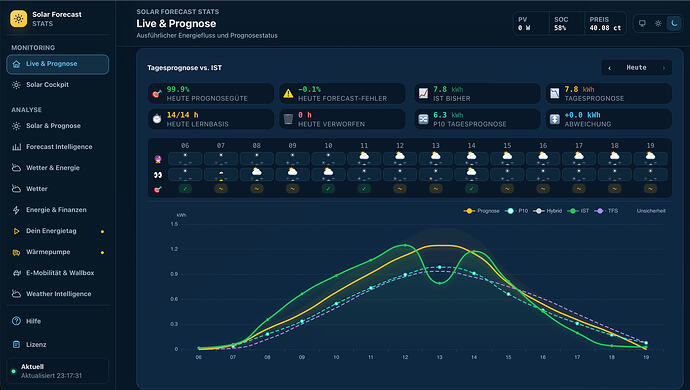Switch to light theme sun icon
The height and width of the screenshot is (390, 690).
pyautogui.click(x=658, y=23)
